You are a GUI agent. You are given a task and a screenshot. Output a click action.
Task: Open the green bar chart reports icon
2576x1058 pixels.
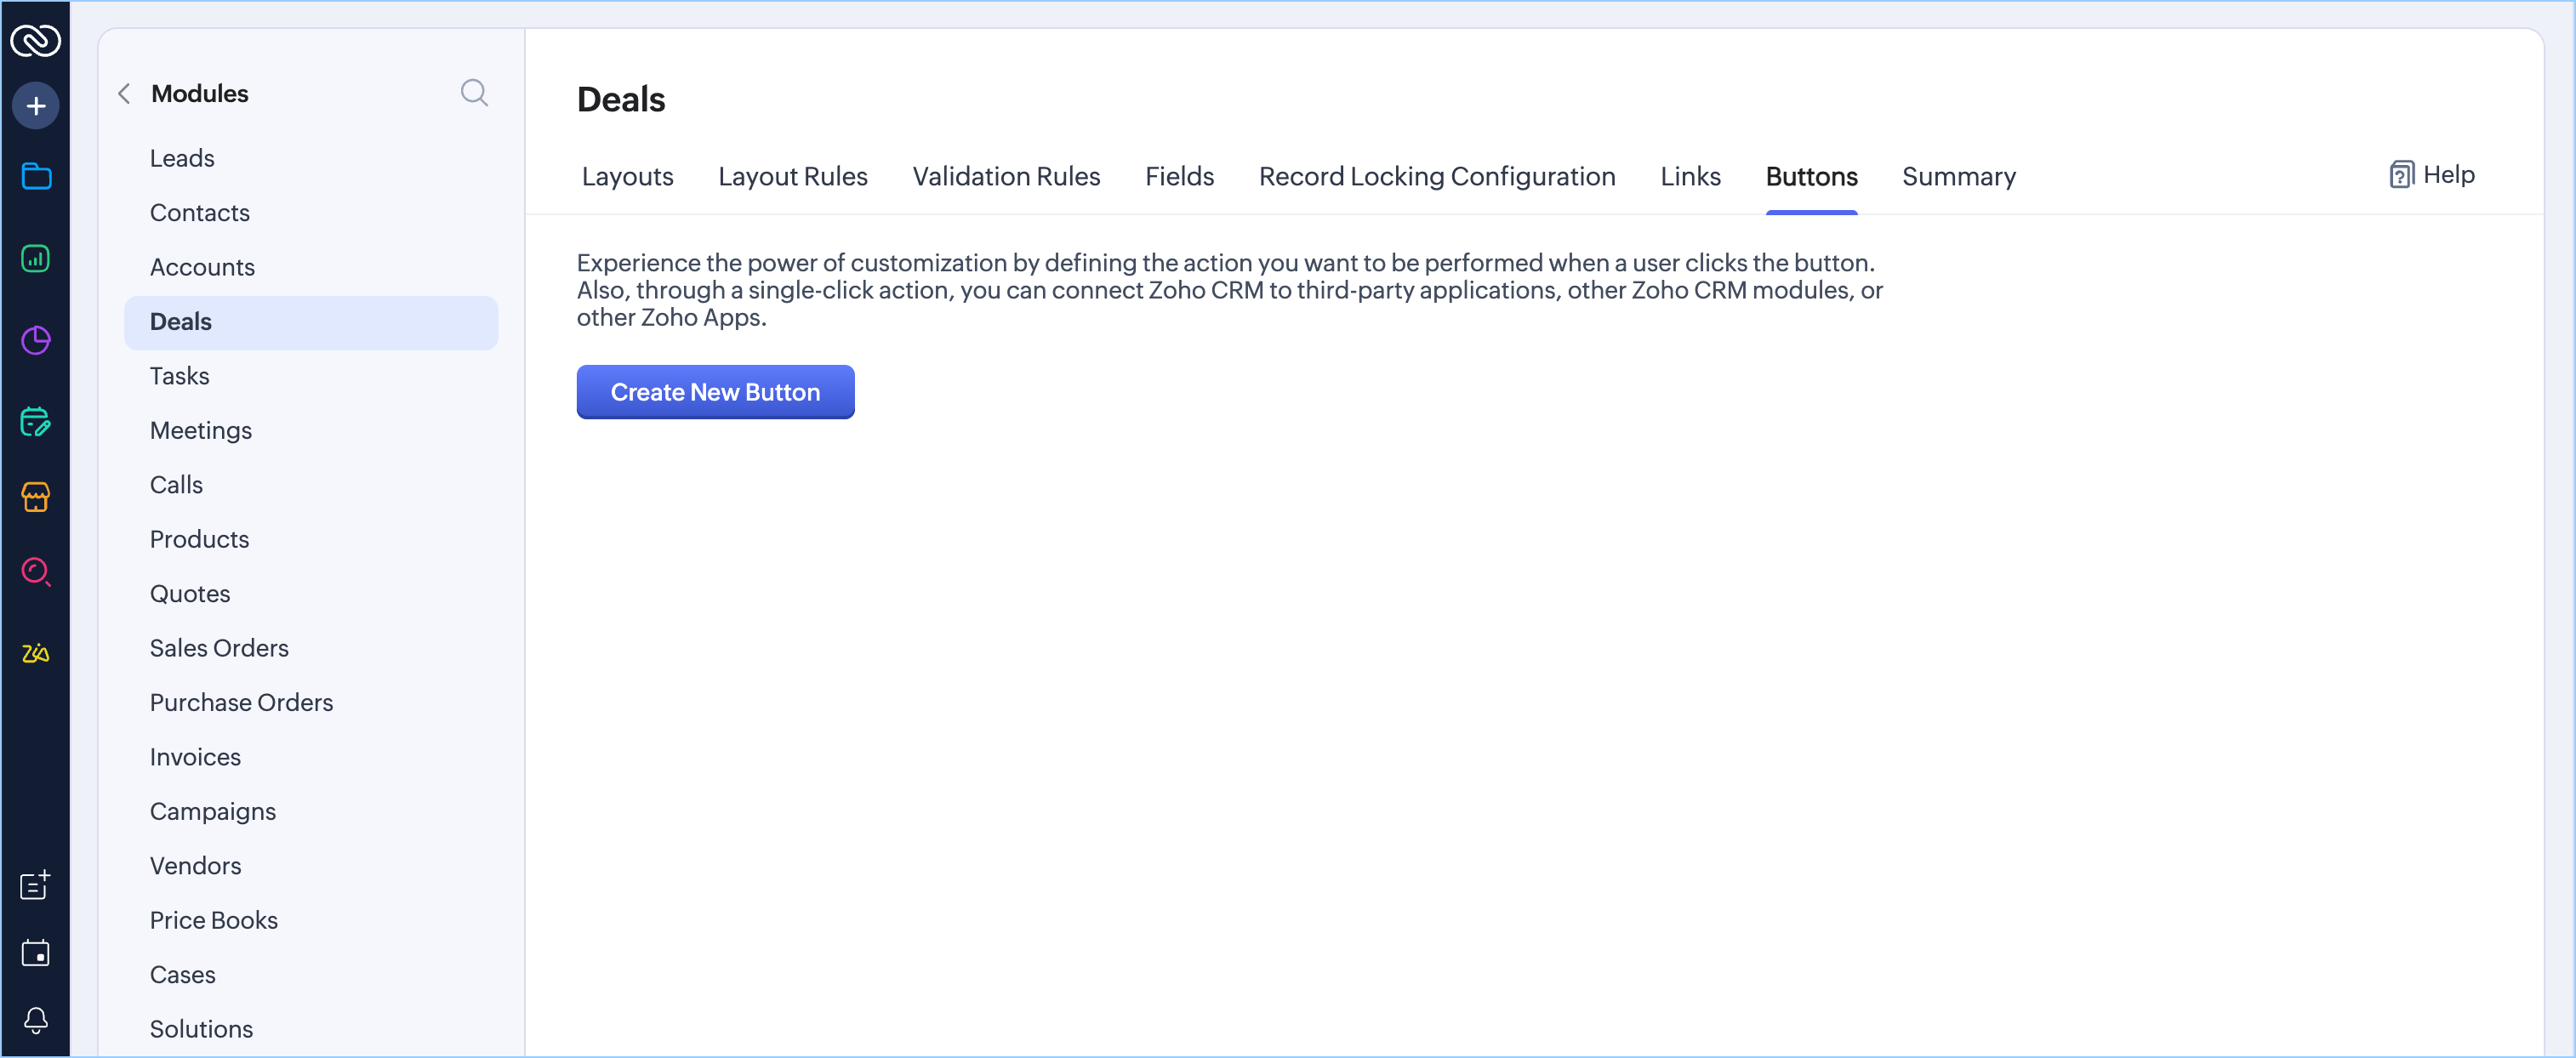[36, 259]
